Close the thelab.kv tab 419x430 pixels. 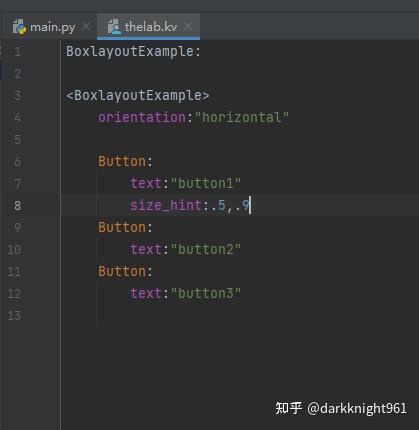pos(188,26)
